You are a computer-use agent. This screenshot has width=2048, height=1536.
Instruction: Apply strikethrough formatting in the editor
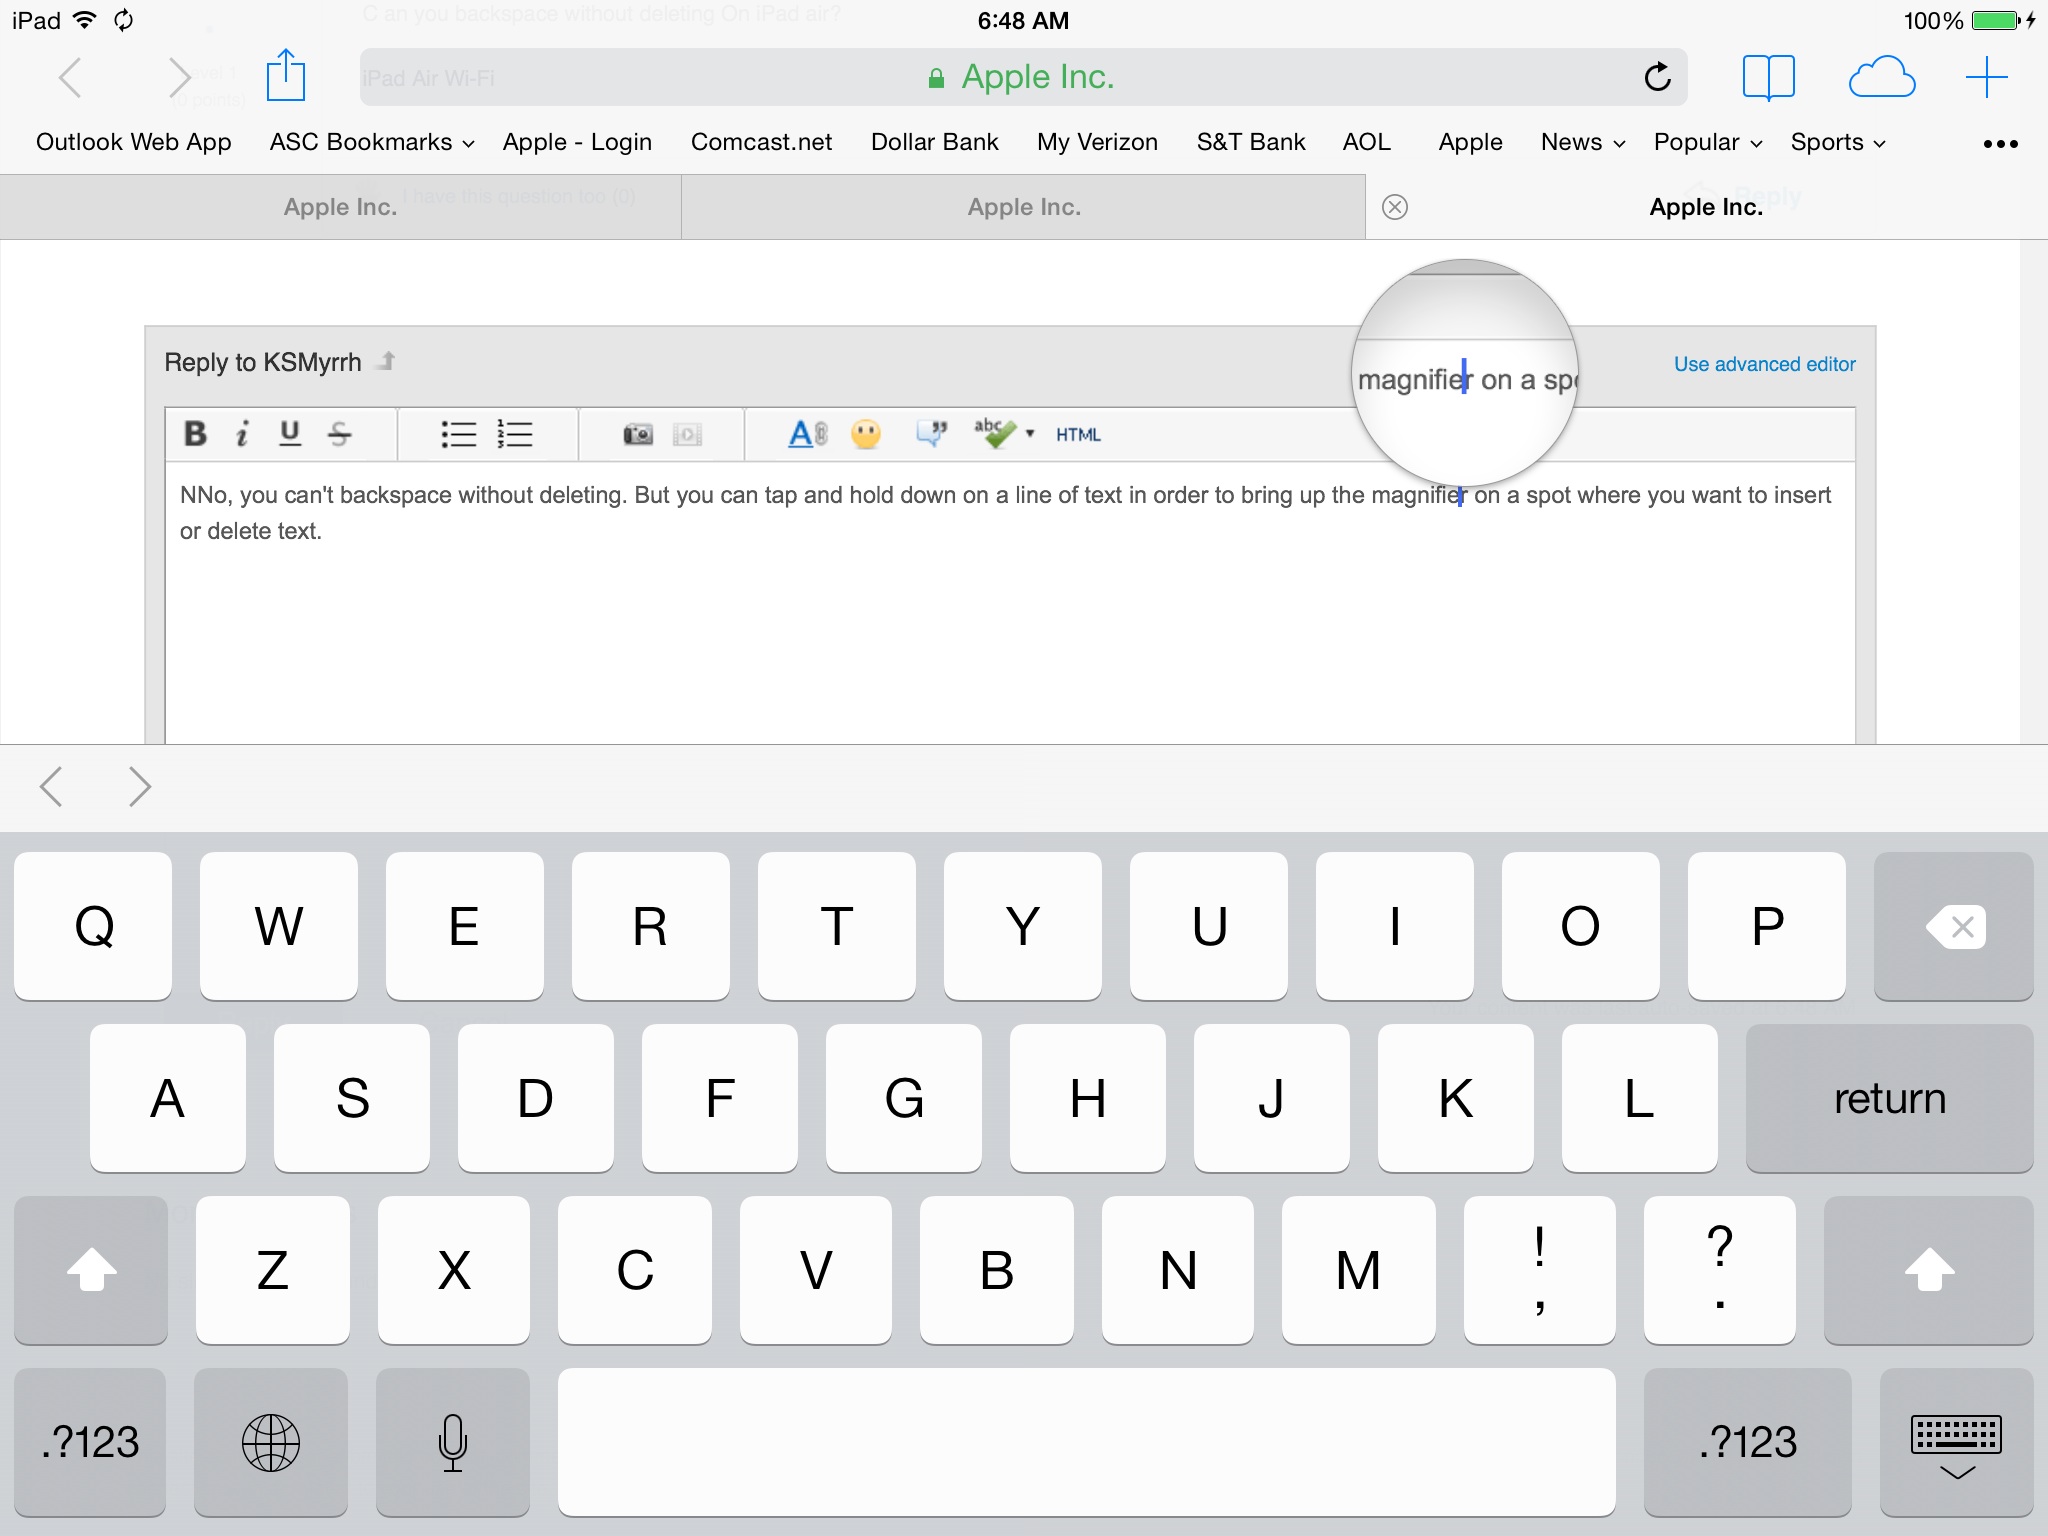(x=339, y=434)
